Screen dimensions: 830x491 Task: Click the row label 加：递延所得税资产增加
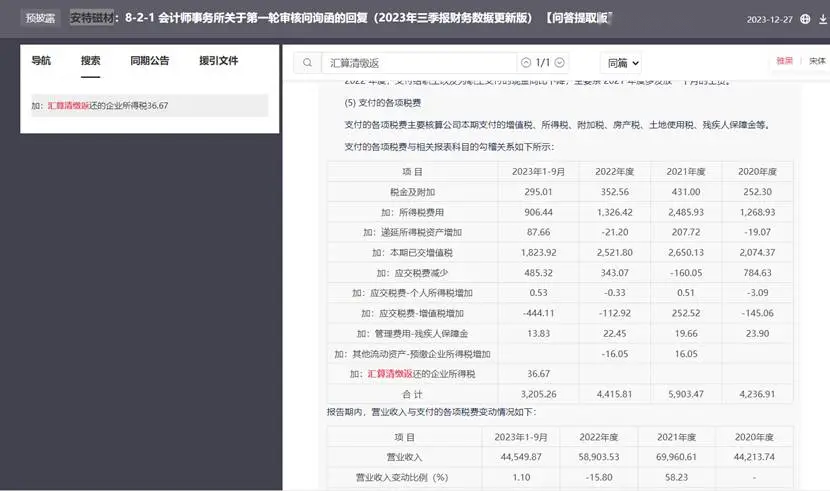412,232
